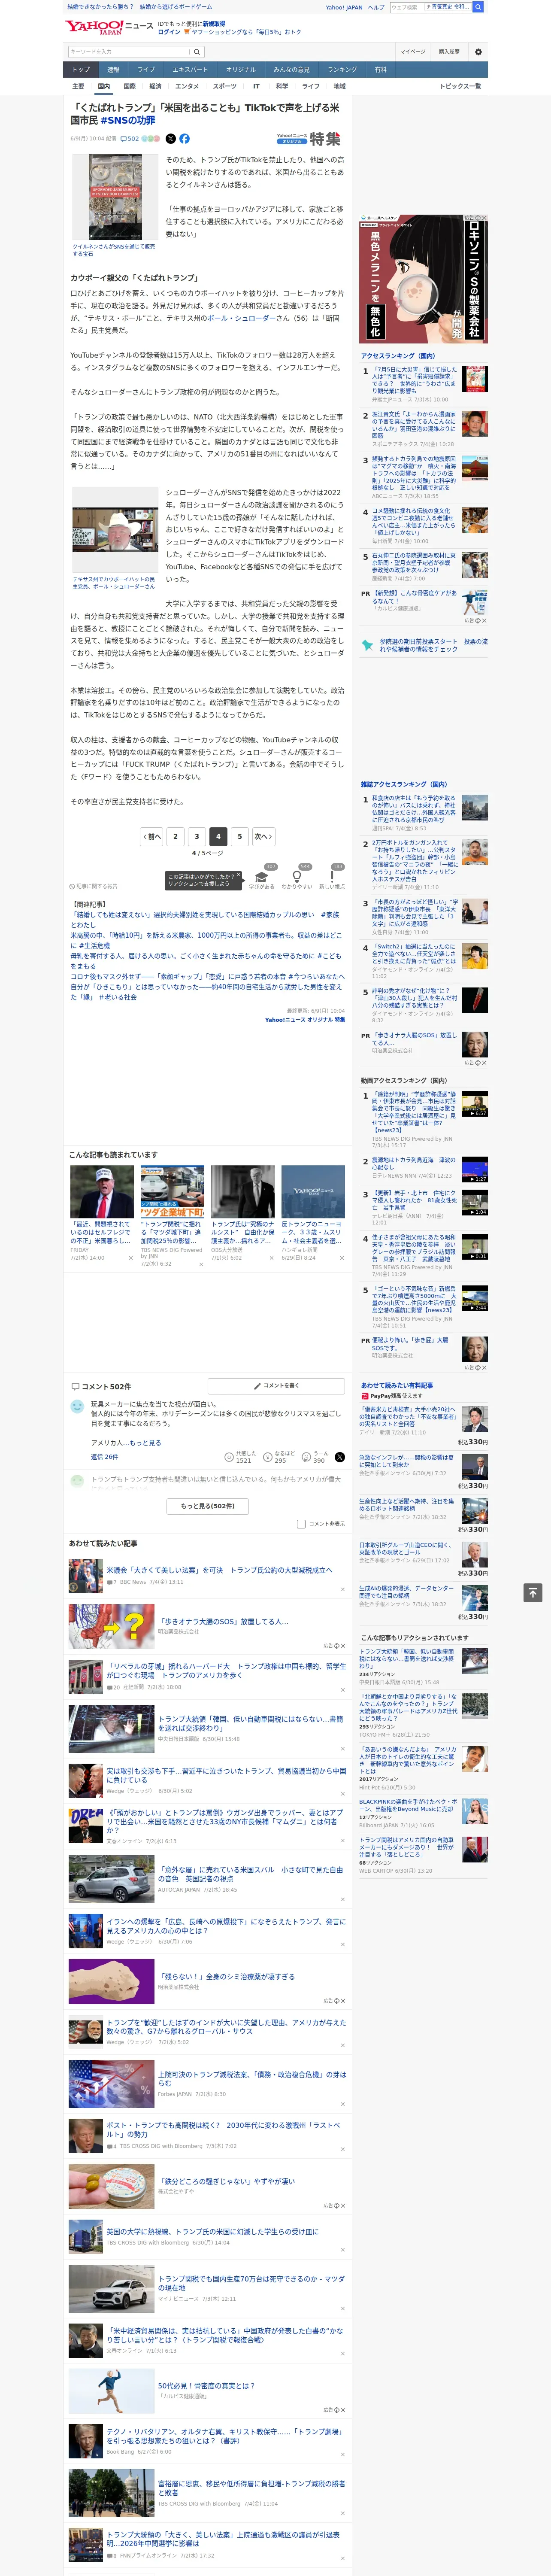Open トランプ関税 マツダの現在地 article

[x=252, y=2283]
